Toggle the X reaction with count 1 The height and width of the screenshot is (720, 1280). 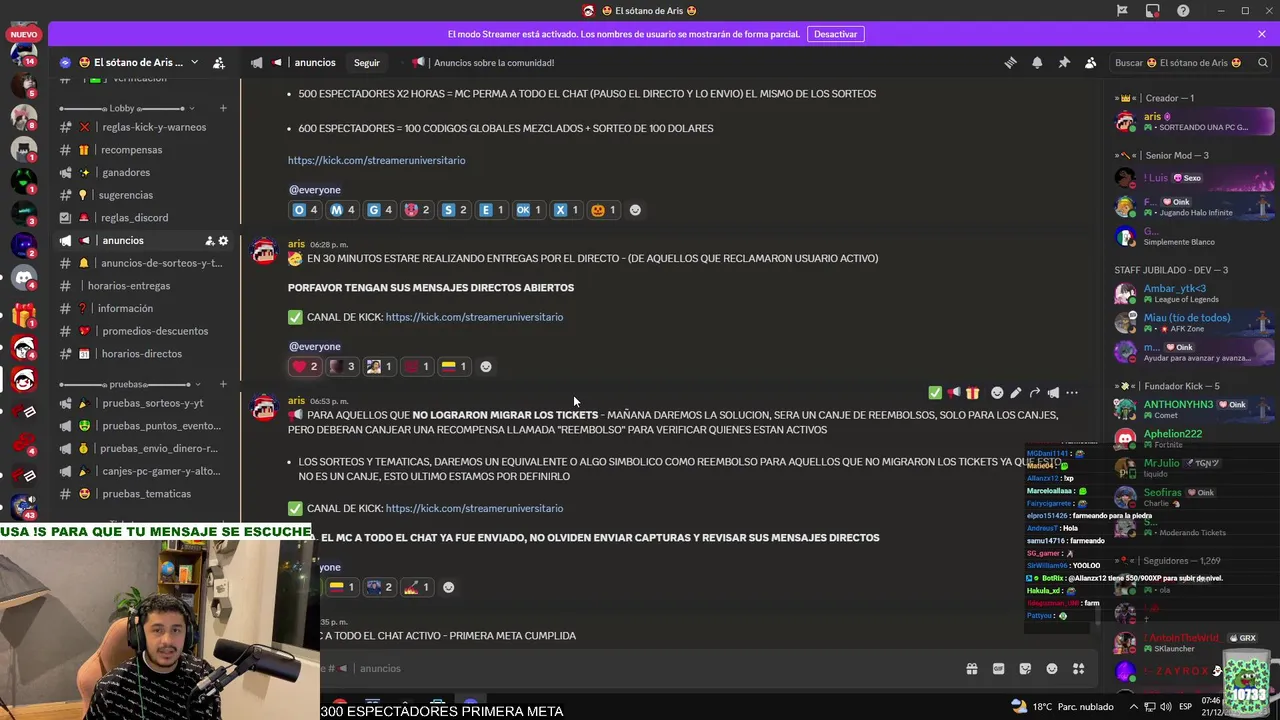coord(566,210)
